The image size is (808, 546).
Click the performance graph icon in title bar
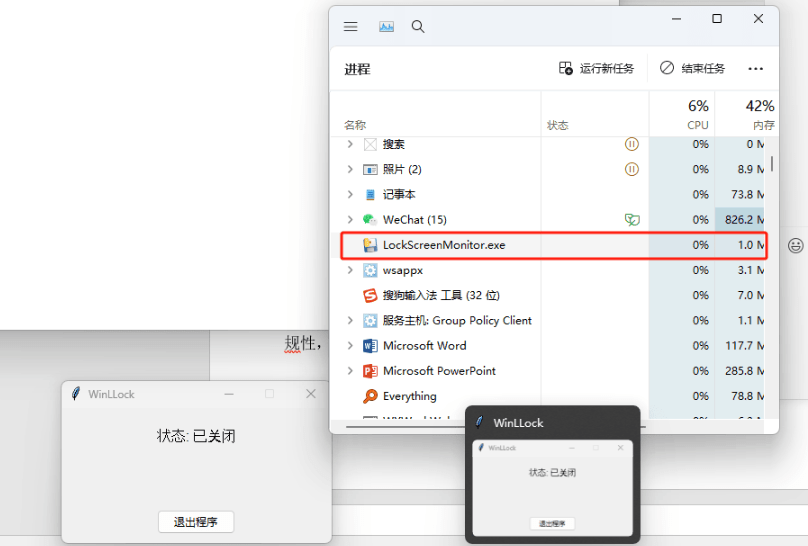pos(386,27)
